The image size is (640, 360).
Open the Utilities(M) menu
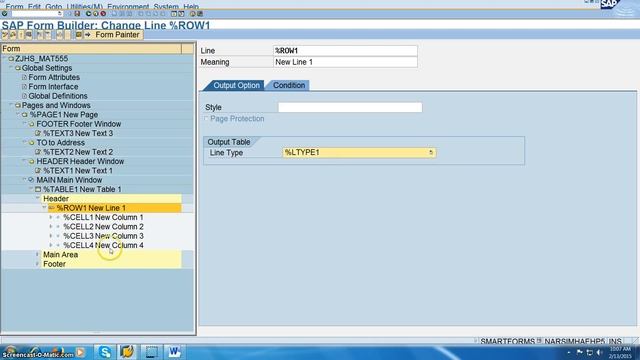point(84,7)
